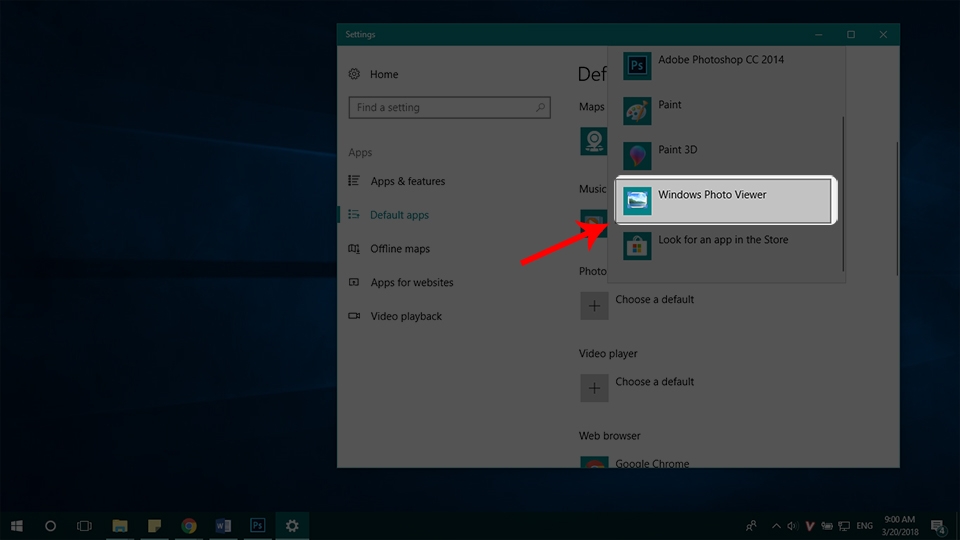Click the app list popup scrollbar

point(843,193)
